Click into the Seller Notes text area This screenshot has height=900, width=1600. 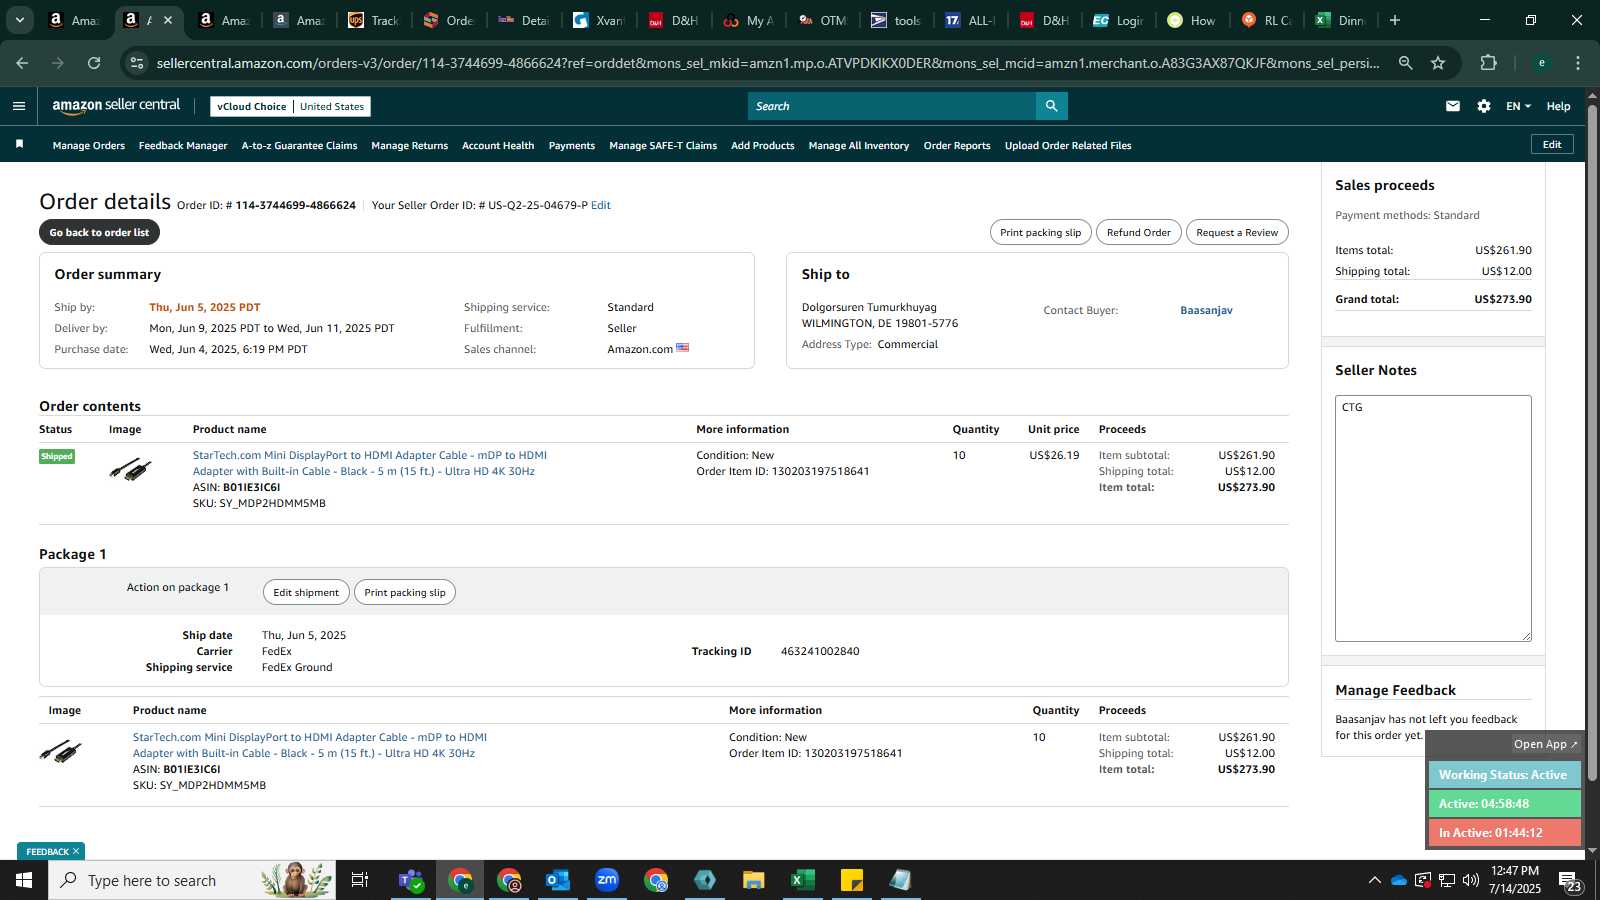(1433, 518)
